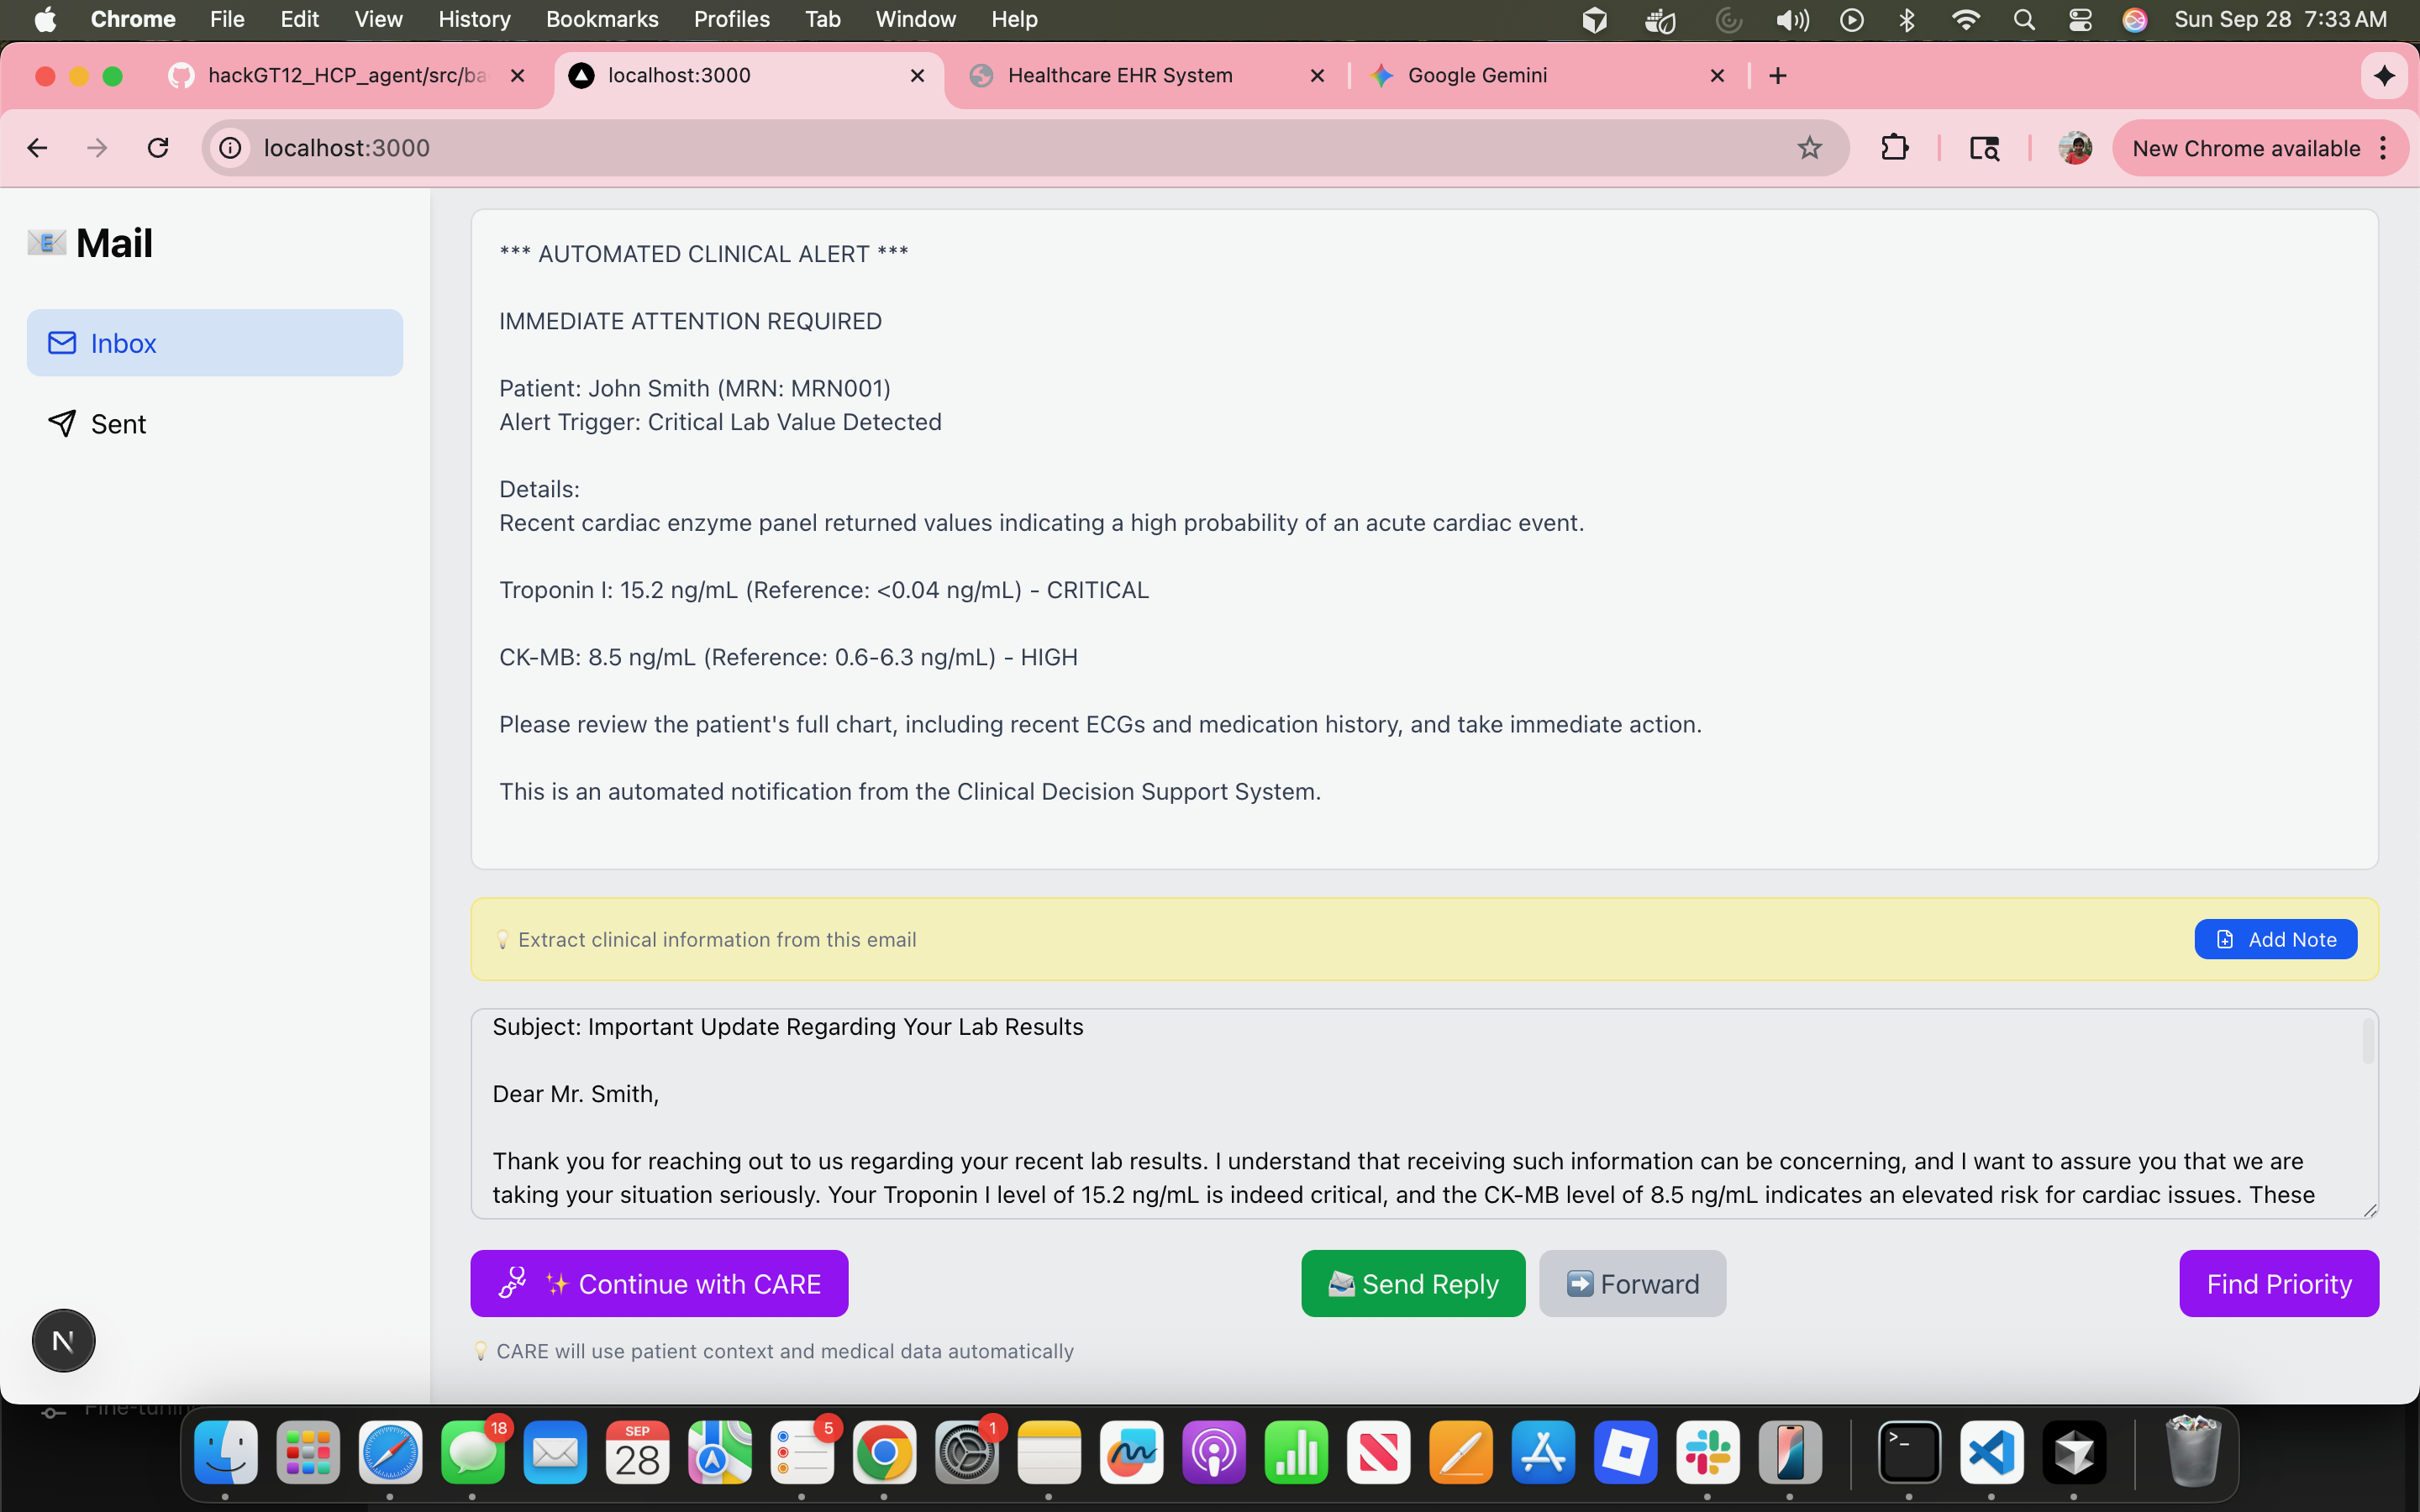Bookmark this page with star icon

[x=1809, y=148]
